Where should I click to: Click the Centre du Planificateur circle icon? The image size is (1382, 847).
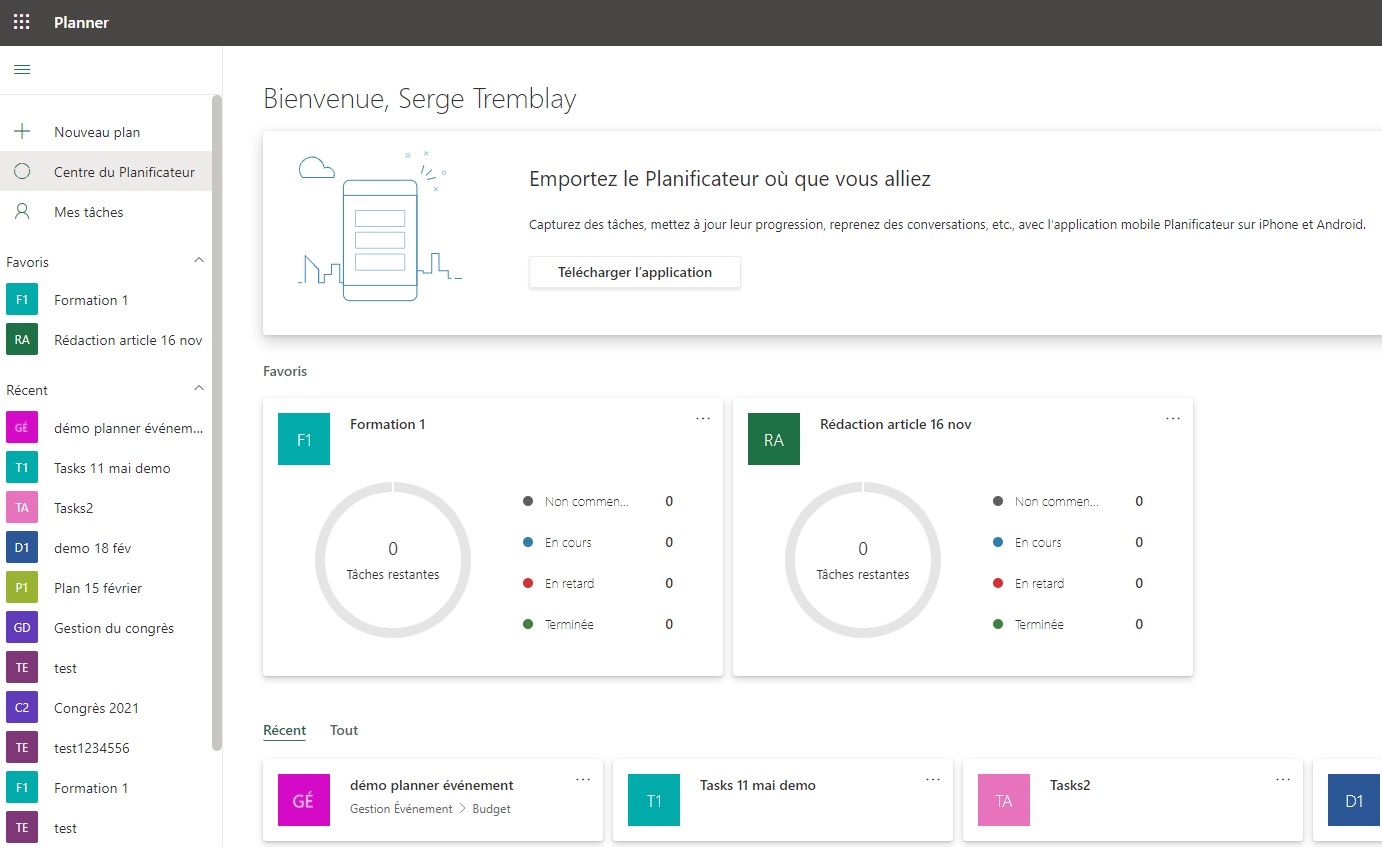[x=22, y=172]
